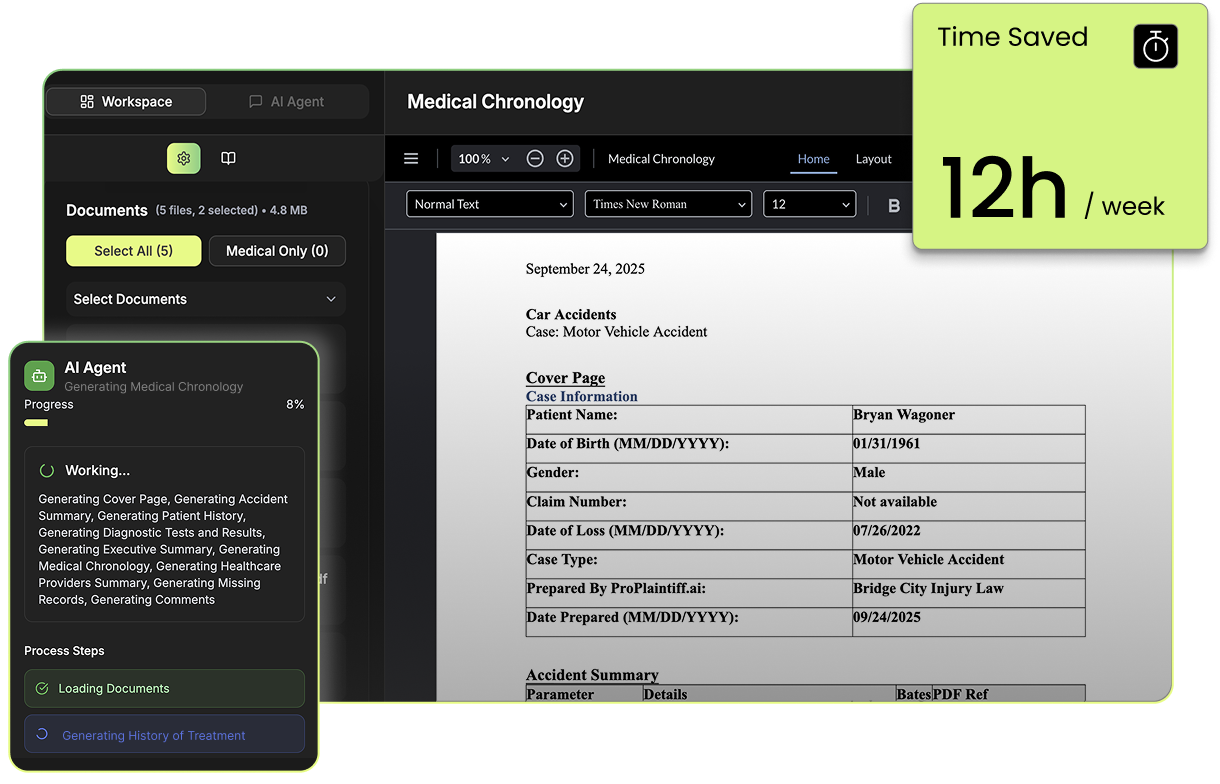Image resolution: width=1220 pixels, height=784 pixels.
Task: Zoom out using the minus icon
Action: point(535,158)
